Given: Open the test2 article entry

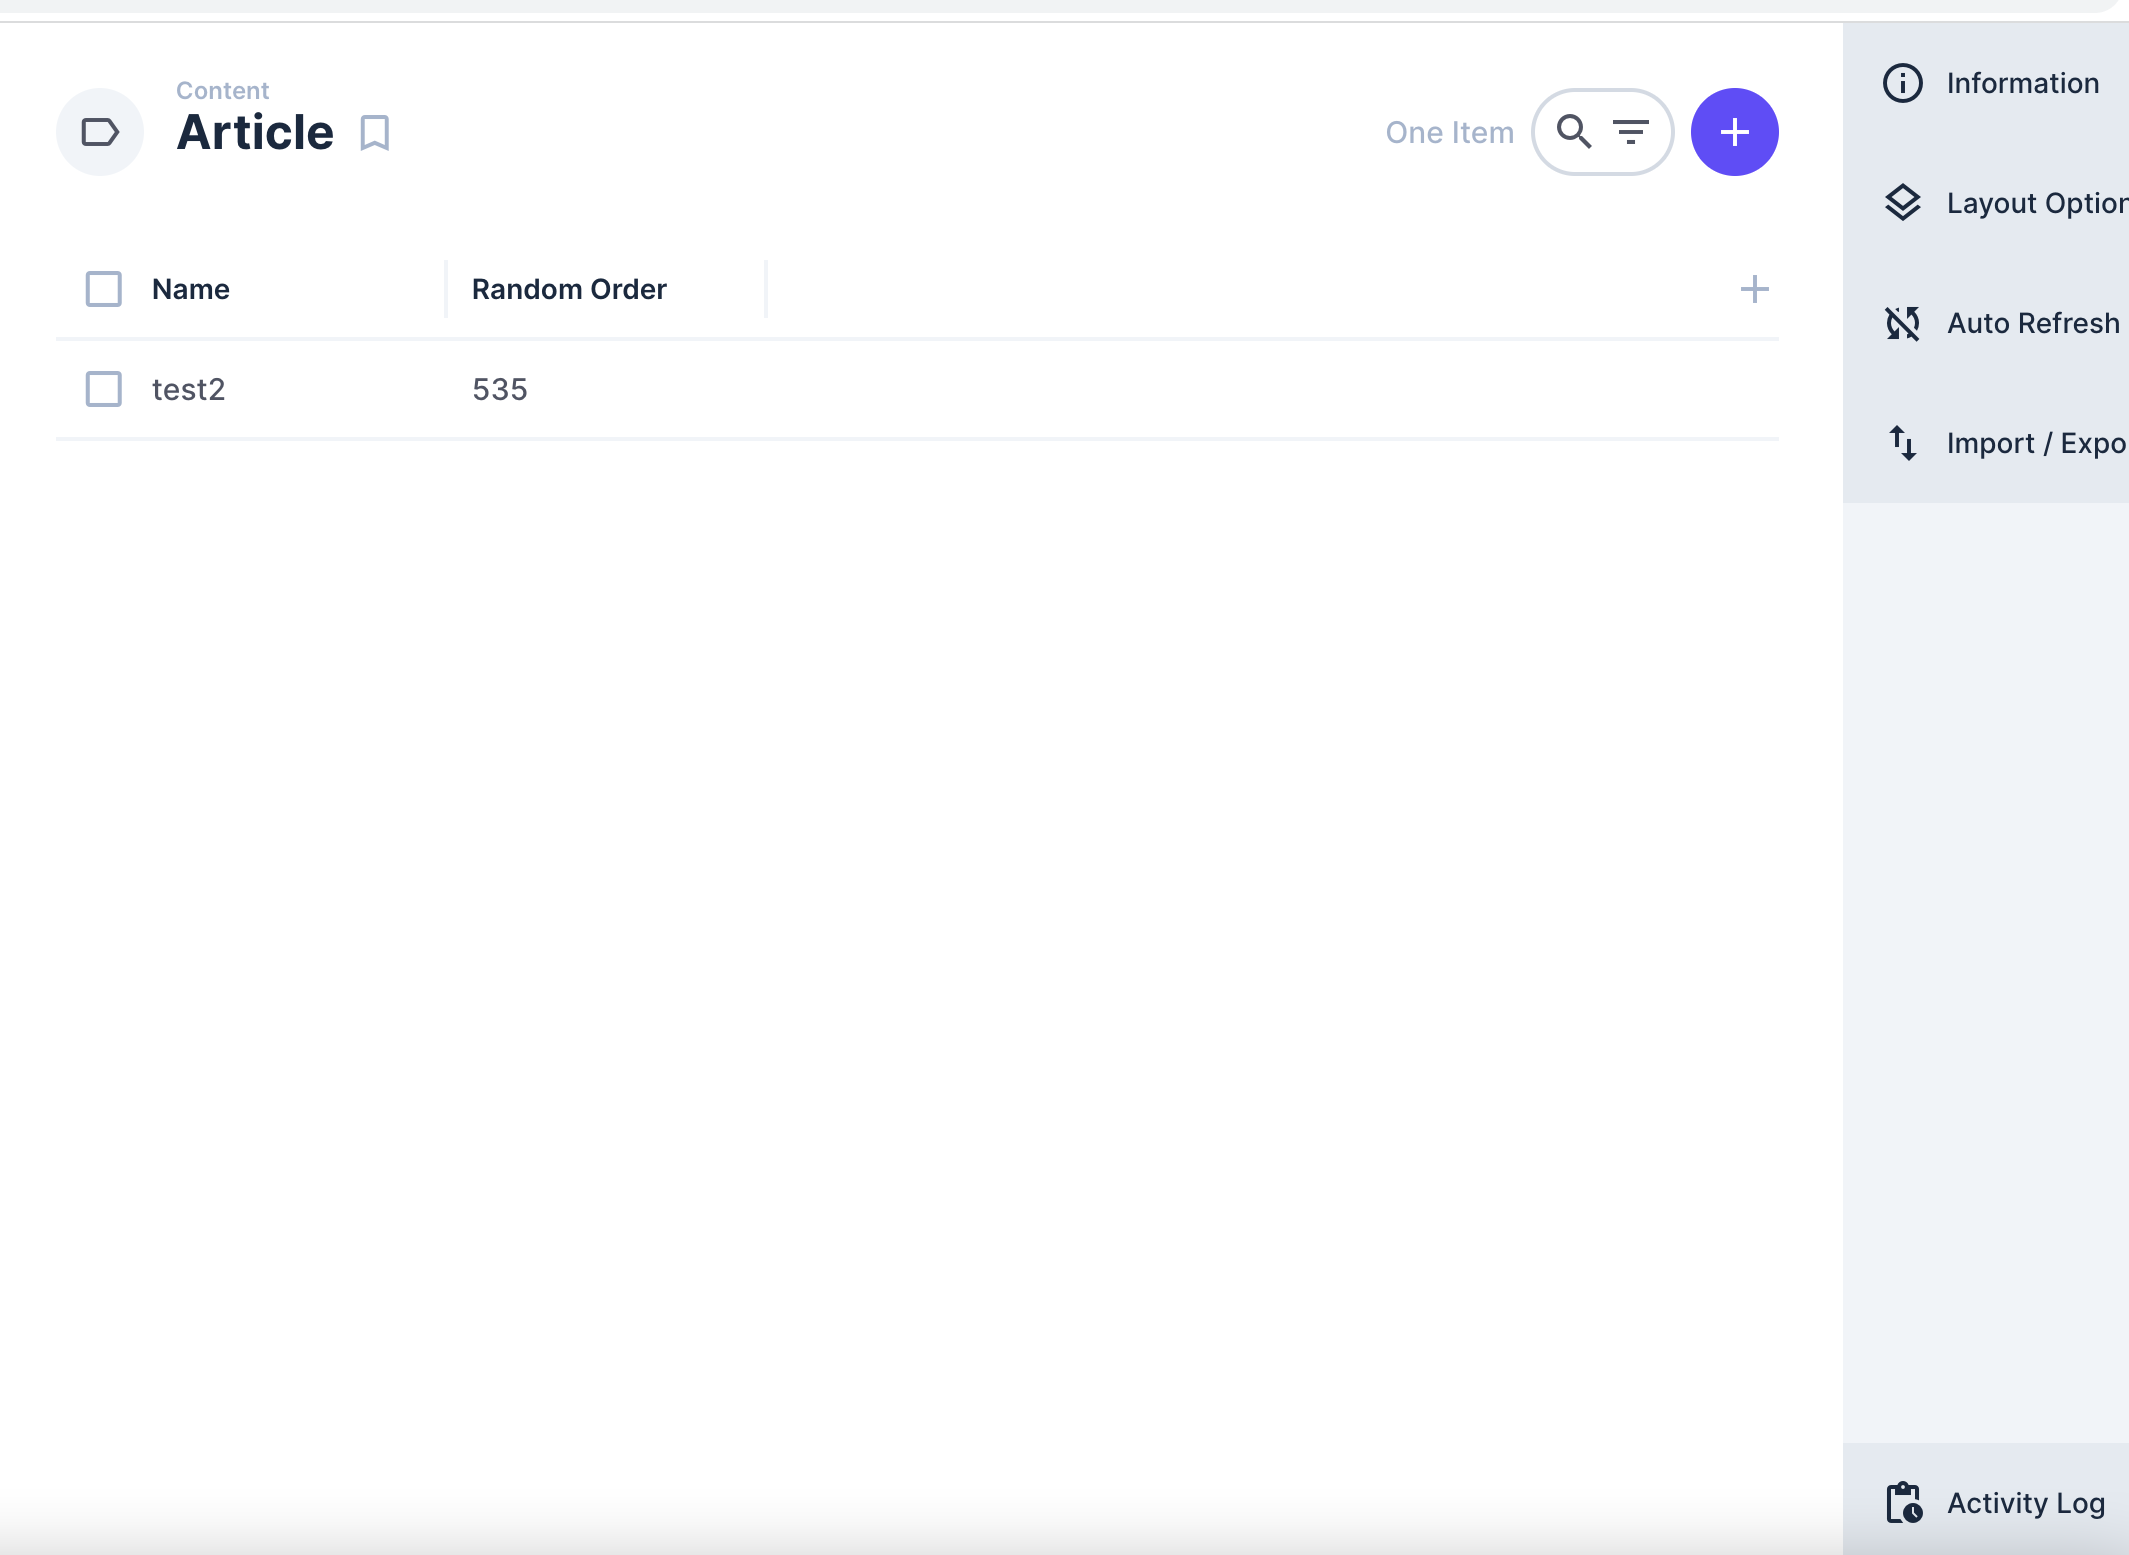Looking at the screenshot, I should tap(188, 389).
